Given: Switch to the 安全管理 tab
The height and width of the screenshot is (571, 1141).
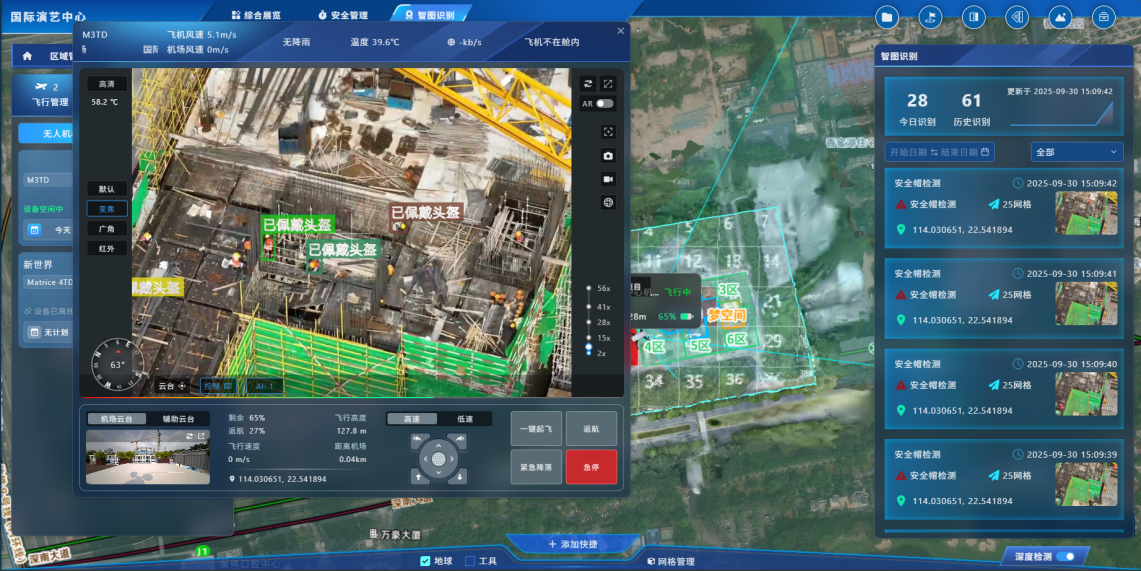Looking at the screenshot, I should click(x=343, y=15).
